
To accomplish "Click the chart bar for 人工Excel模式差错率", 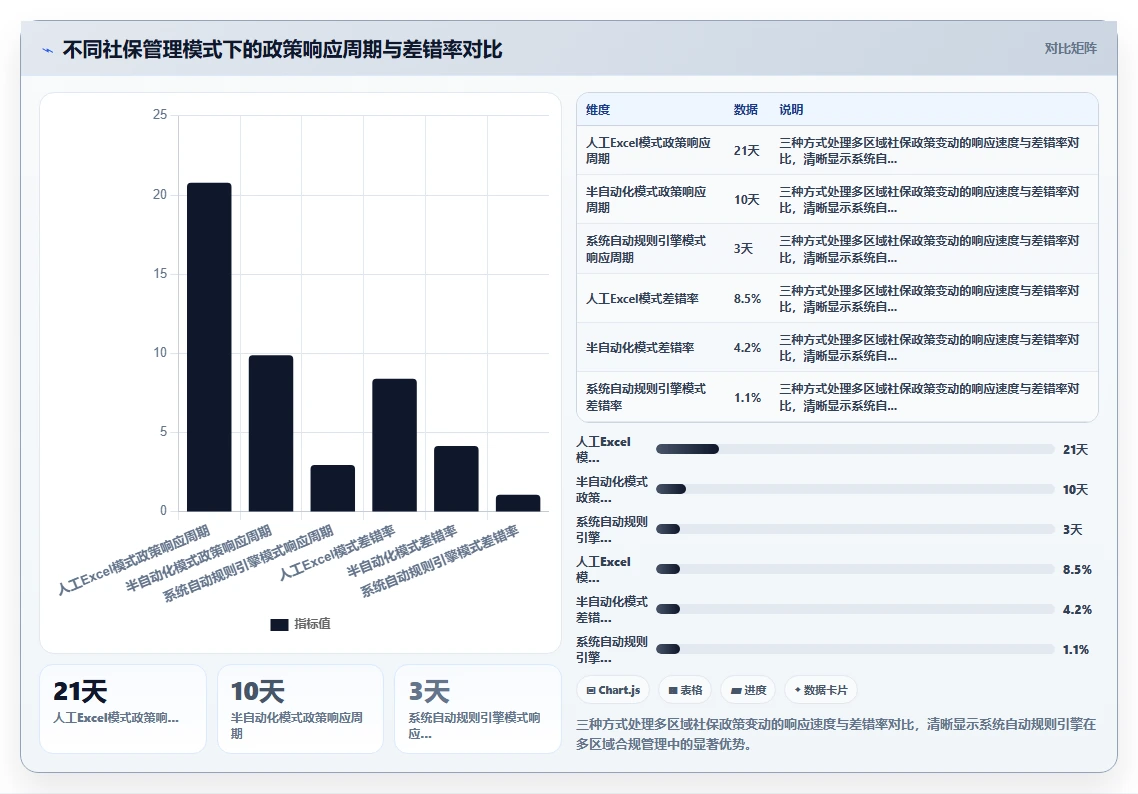I will coord(394,445).
